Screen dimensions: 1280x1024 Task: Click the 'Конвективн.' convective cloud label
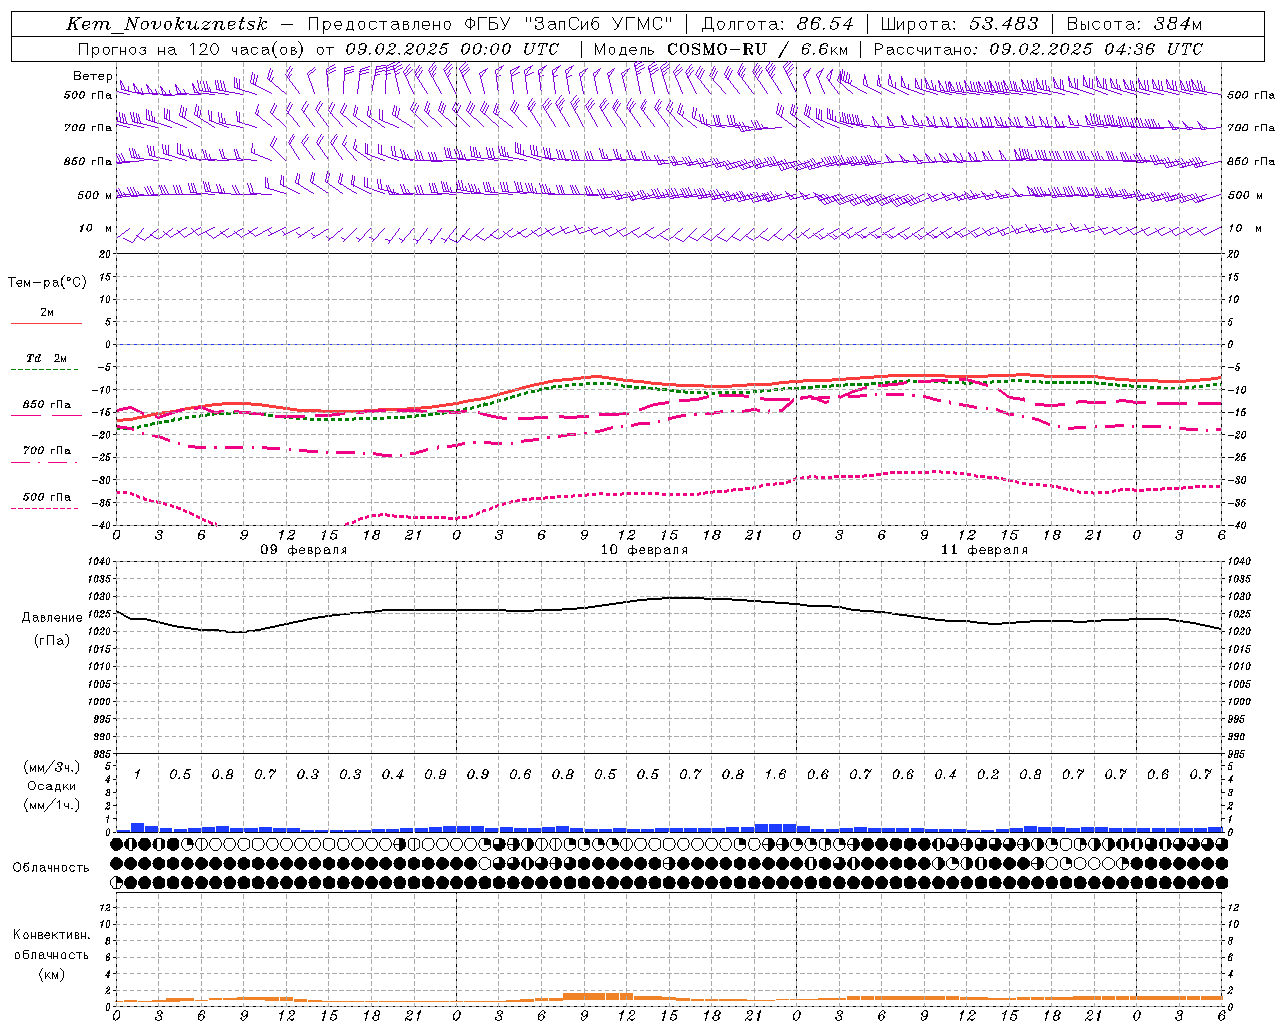[52, 935]
